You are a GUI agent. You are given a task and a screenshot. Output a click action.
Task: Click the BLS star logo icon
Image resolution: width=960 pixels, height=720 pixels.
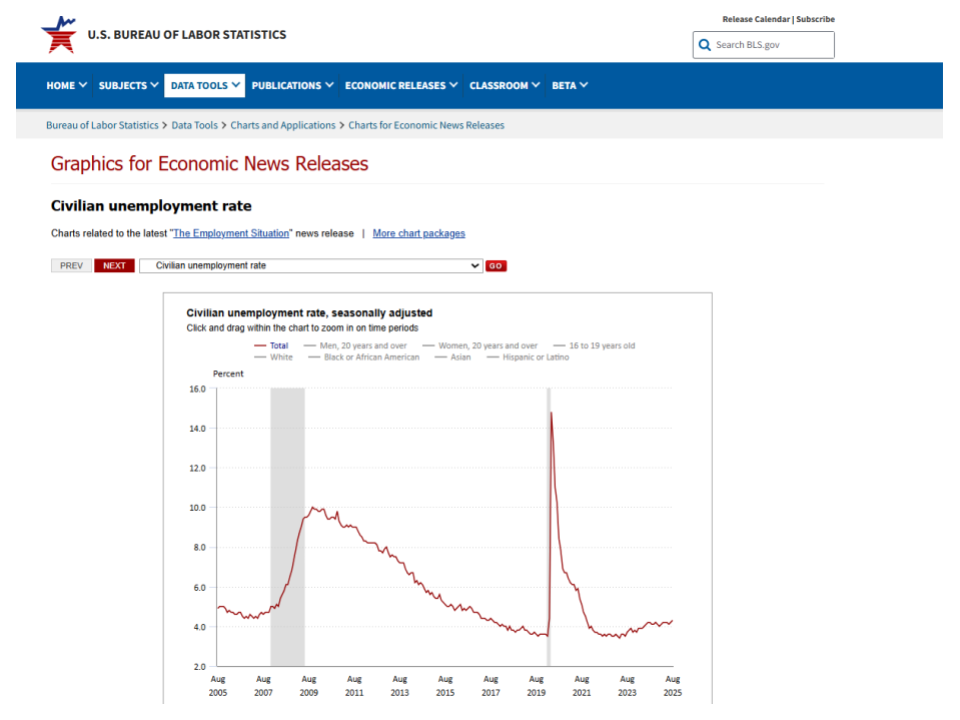pos(58,35)
